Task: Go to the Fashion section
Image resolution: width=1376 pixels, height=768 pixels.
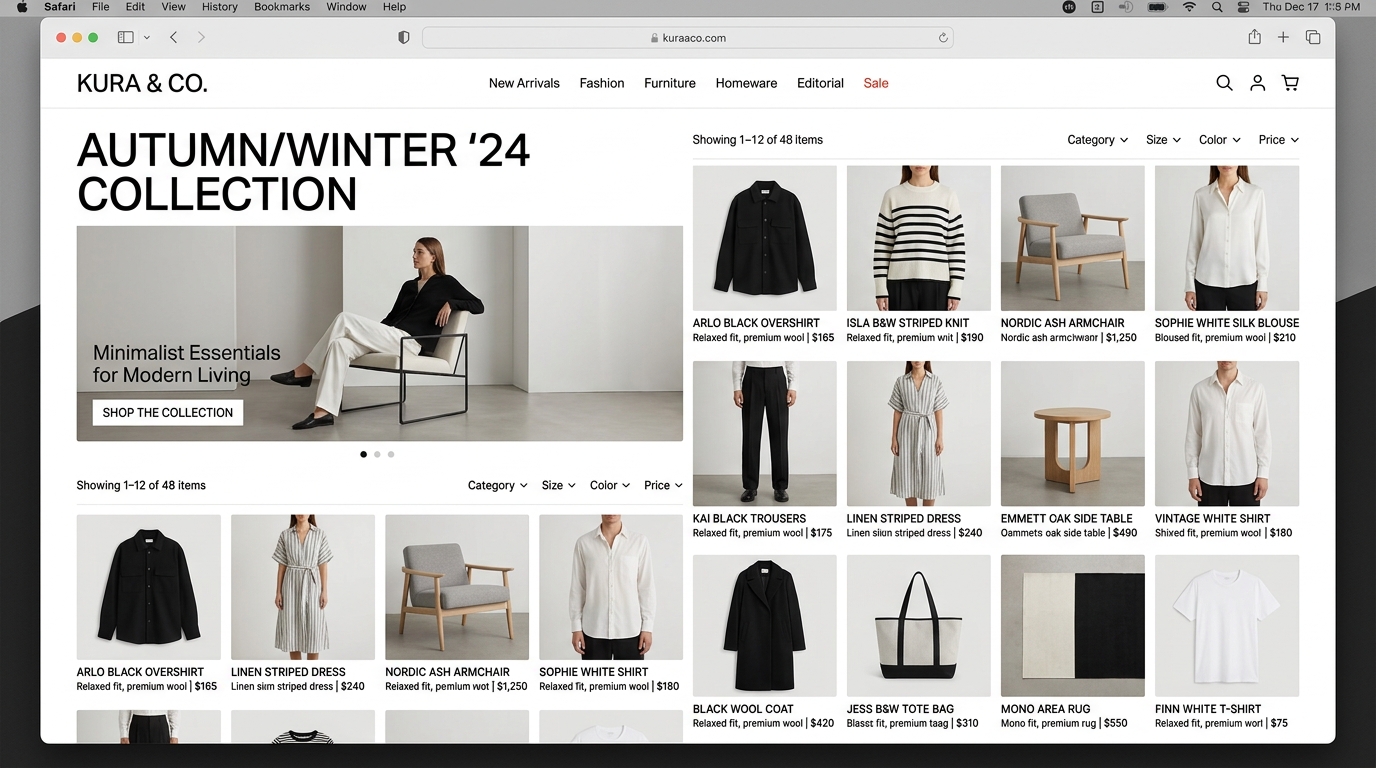Action: point(602,83)
